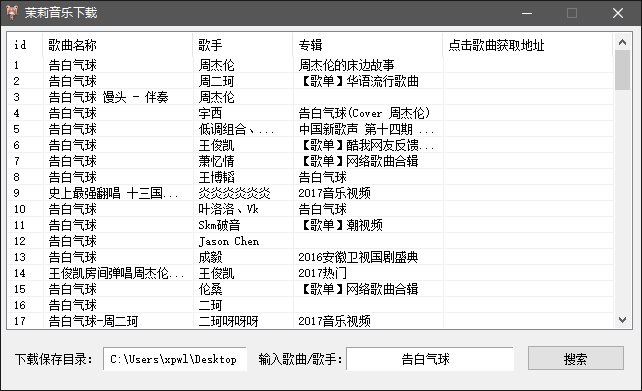Click the download save directory path field
The image size is (642, 391).
[x=175, y=359]
